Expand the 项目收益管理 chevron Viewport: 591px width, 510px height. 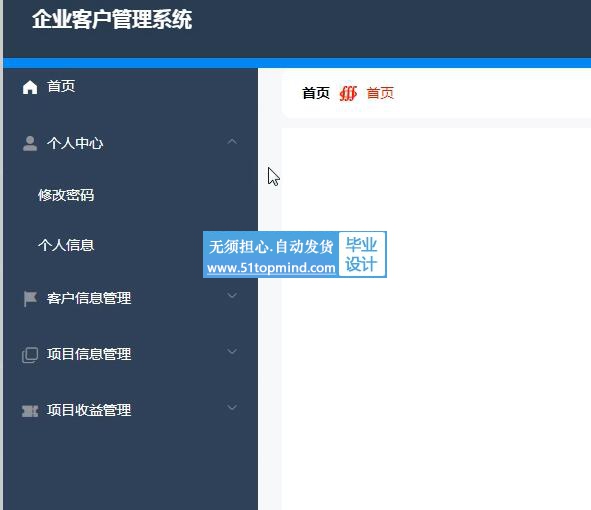232,407
